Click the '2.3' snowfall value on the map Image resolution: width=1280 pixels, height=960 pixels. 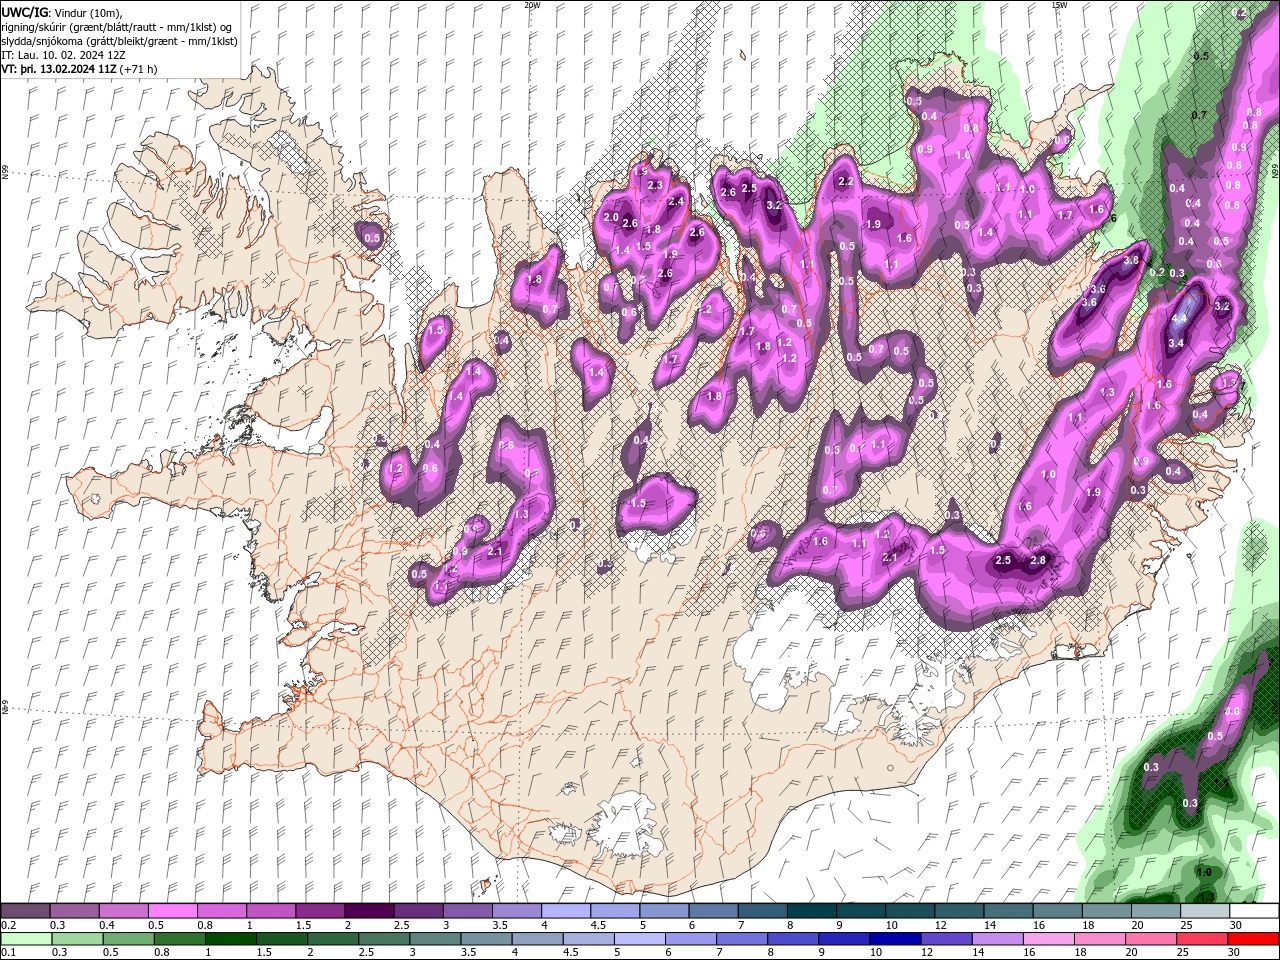click(x=655, y=185)
